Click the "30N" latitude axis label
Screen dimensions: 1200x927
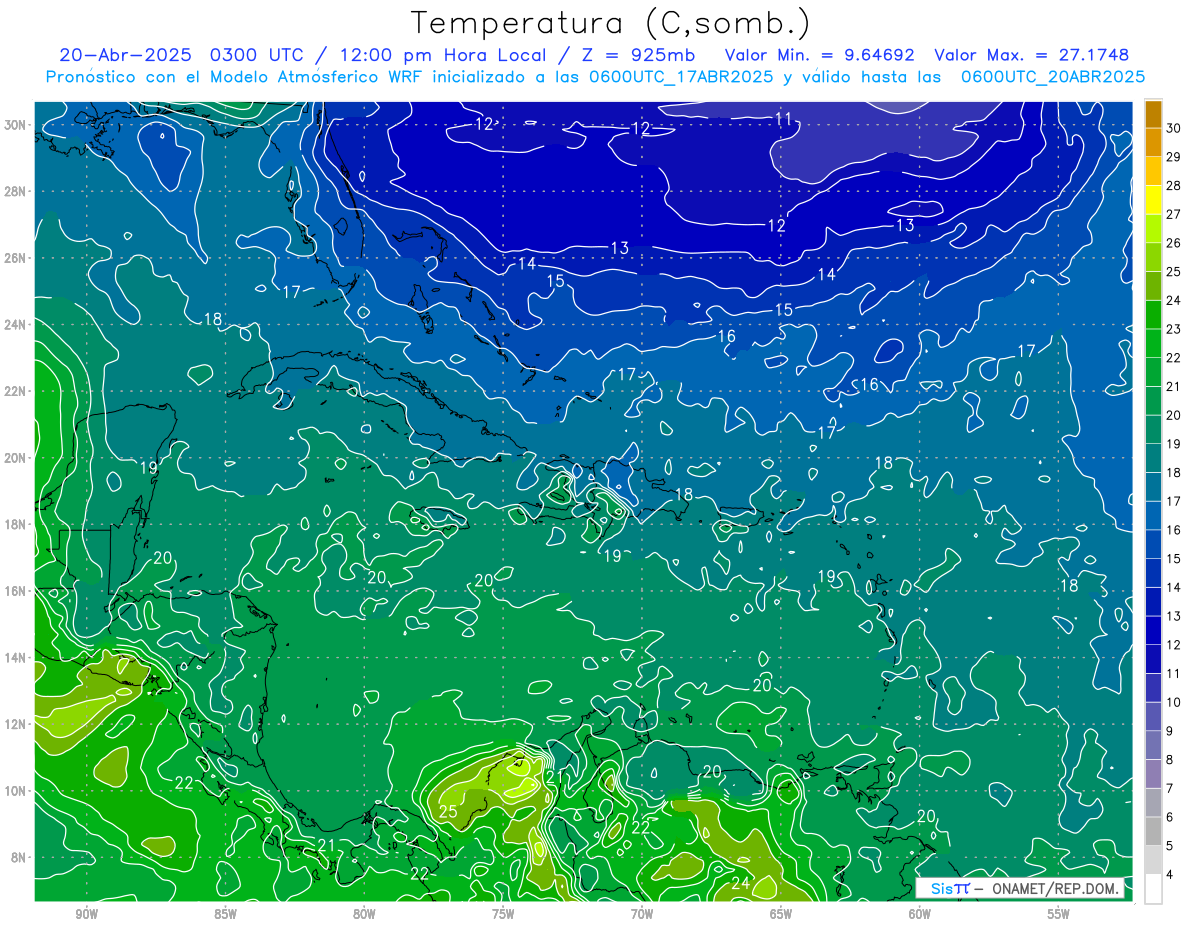pyautogui.click(x=17, y=125)
